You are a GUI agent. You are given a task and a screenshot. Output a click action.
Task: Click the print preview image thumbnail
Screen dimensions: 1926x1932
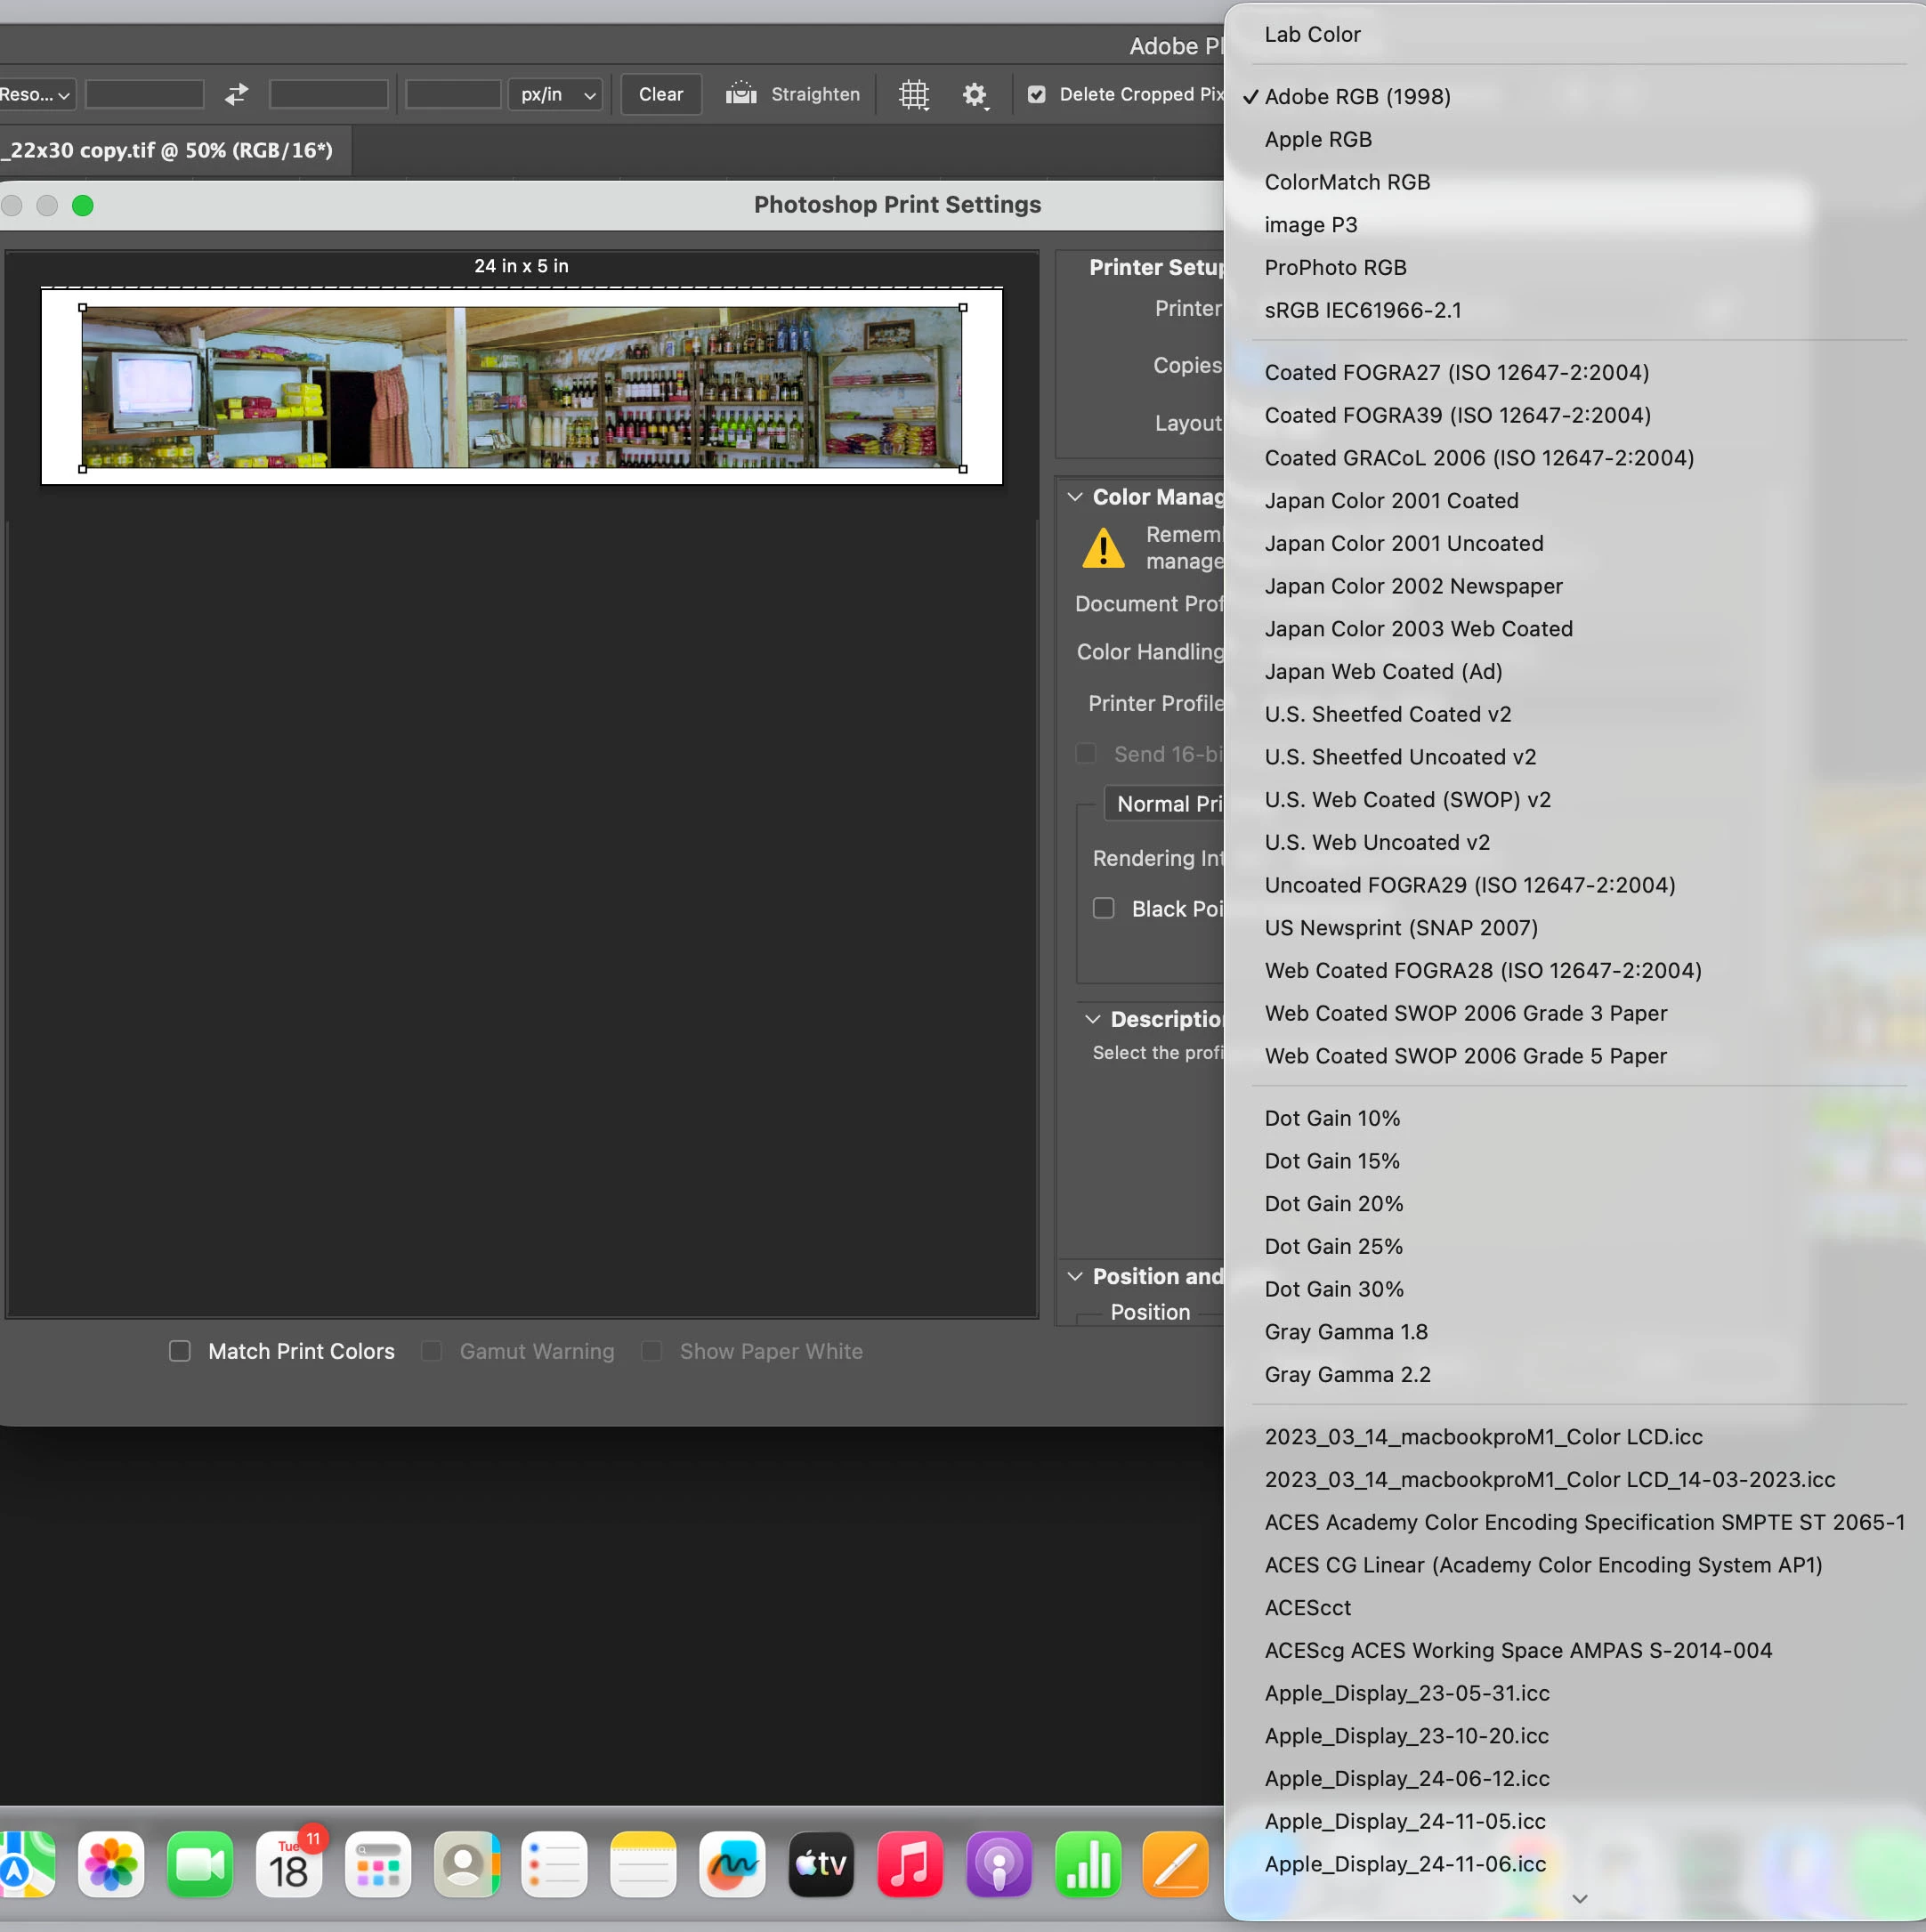click(521, 387)
